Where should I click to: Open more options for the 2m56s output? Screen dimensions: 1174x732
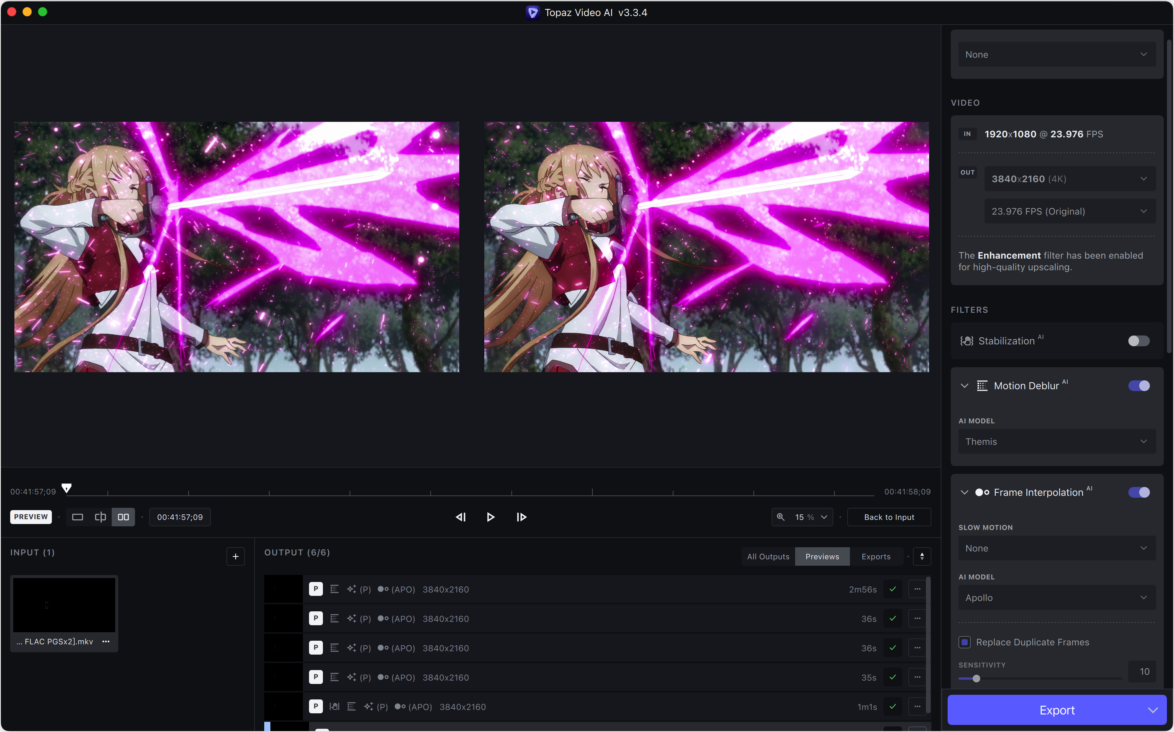[917, 590]
